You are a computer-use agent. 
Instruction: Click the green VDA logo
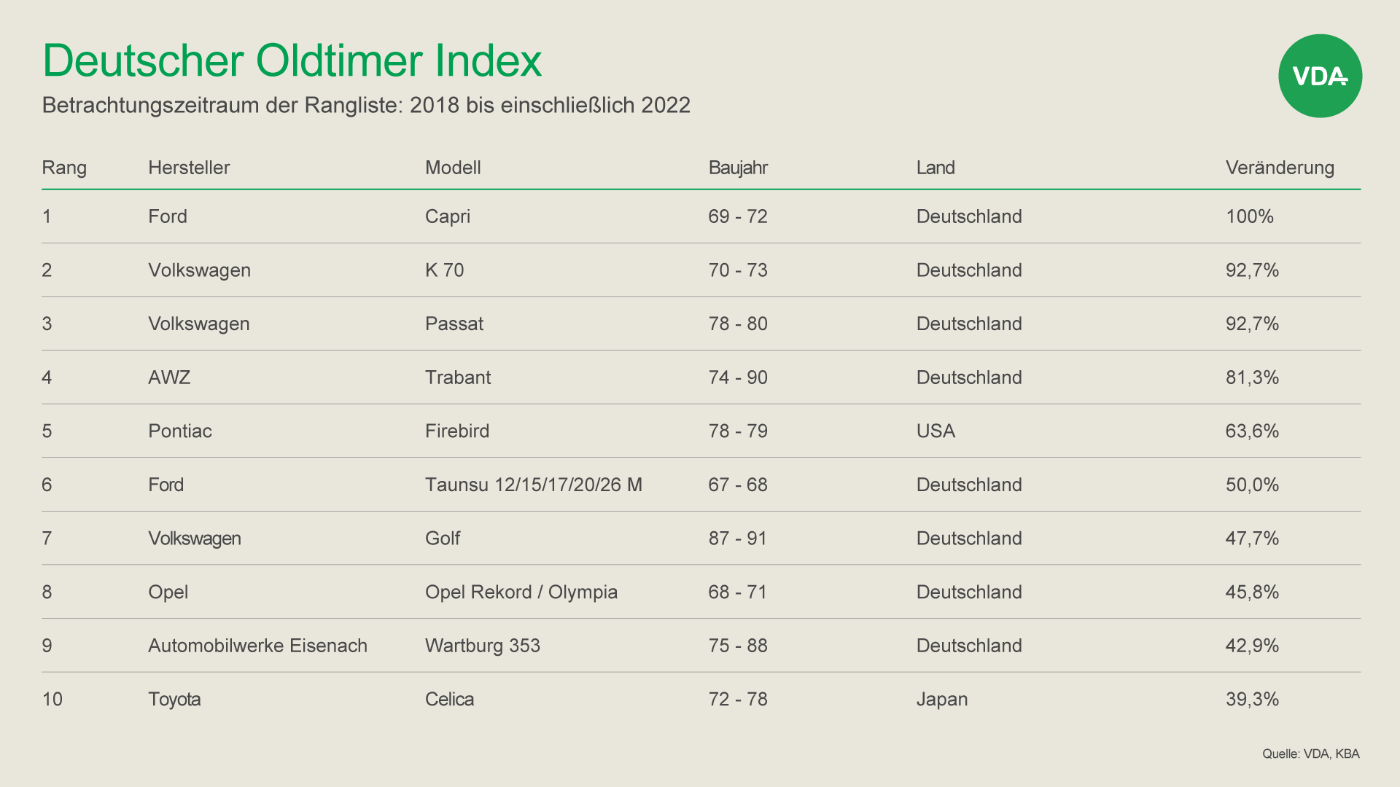point(1320,76)
